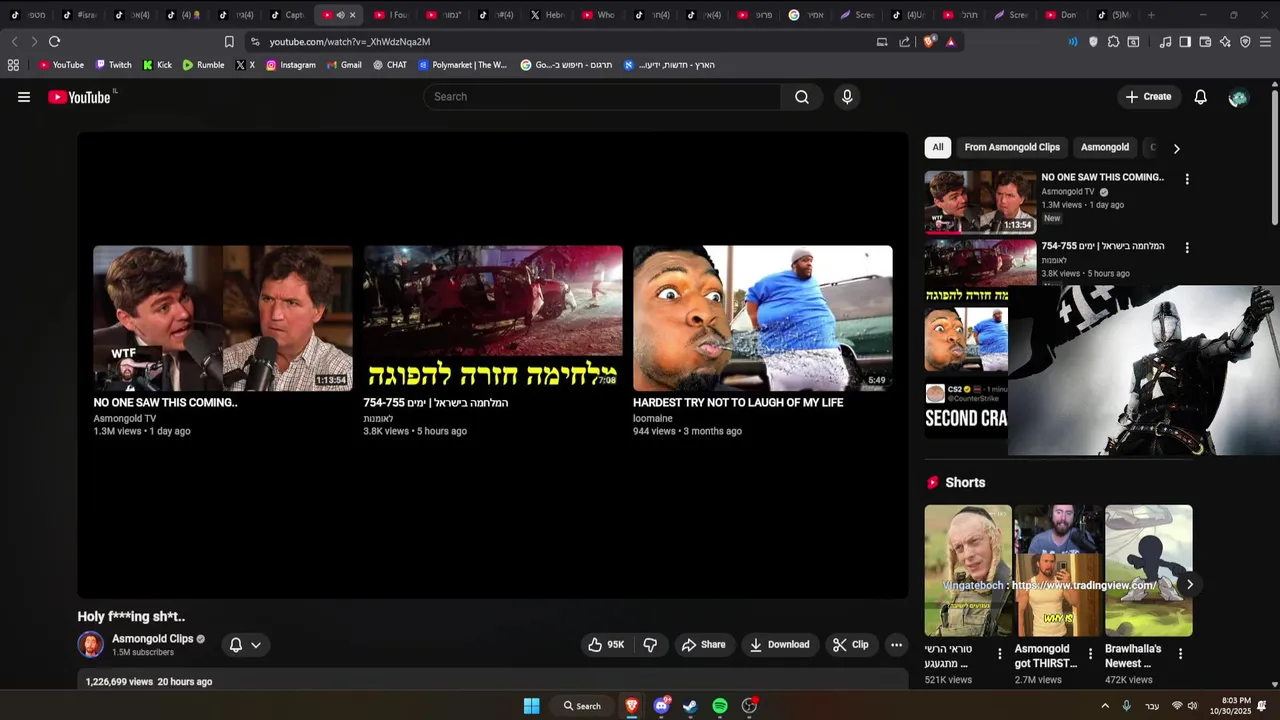
Task: Open the browser main menu
Action: tap(1265, 42)
